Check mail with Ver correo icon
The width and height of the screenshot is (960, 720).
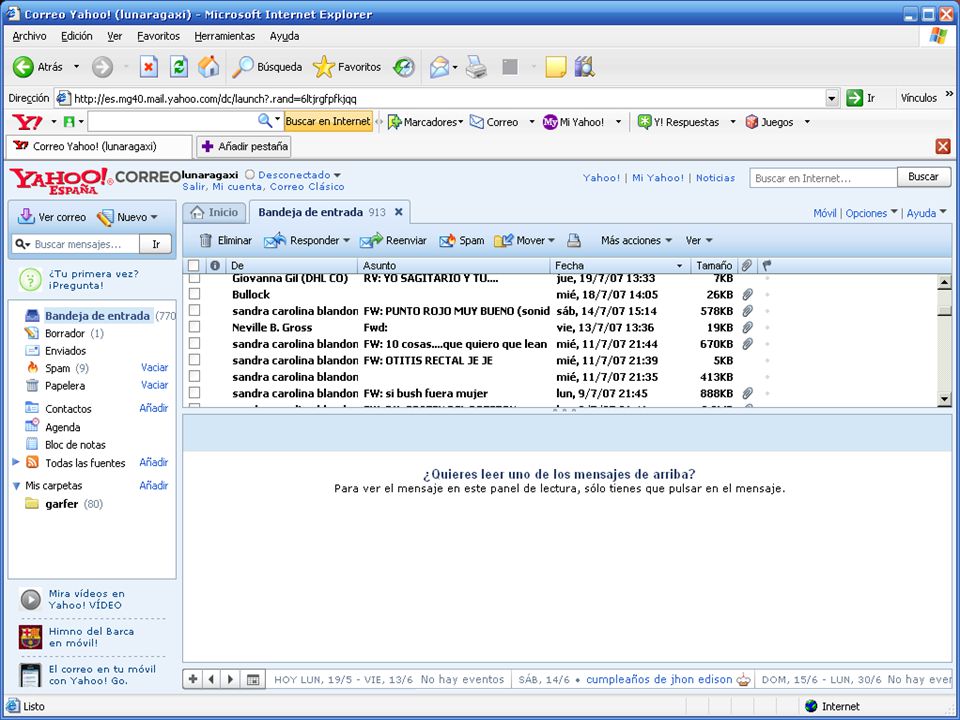[26, 217]
